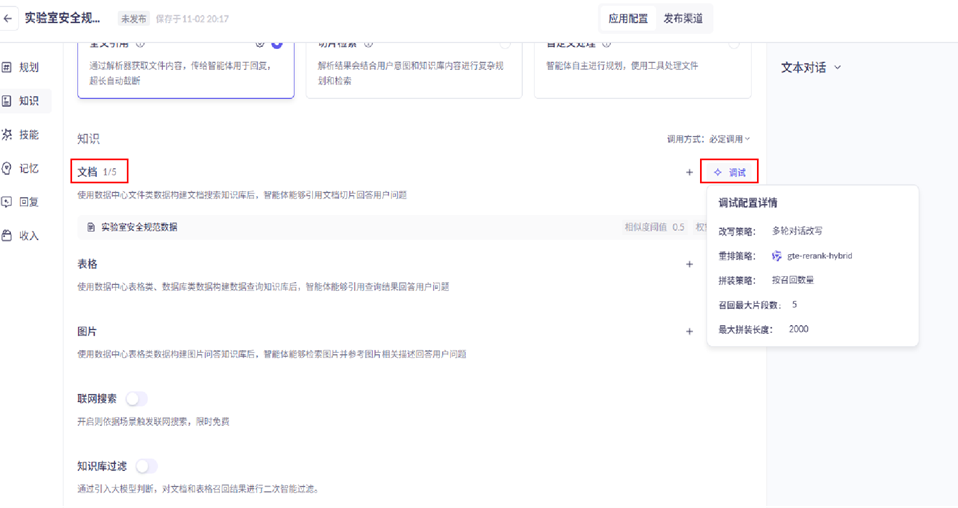Click the 调试配置详情 popup title

[747, 203]
